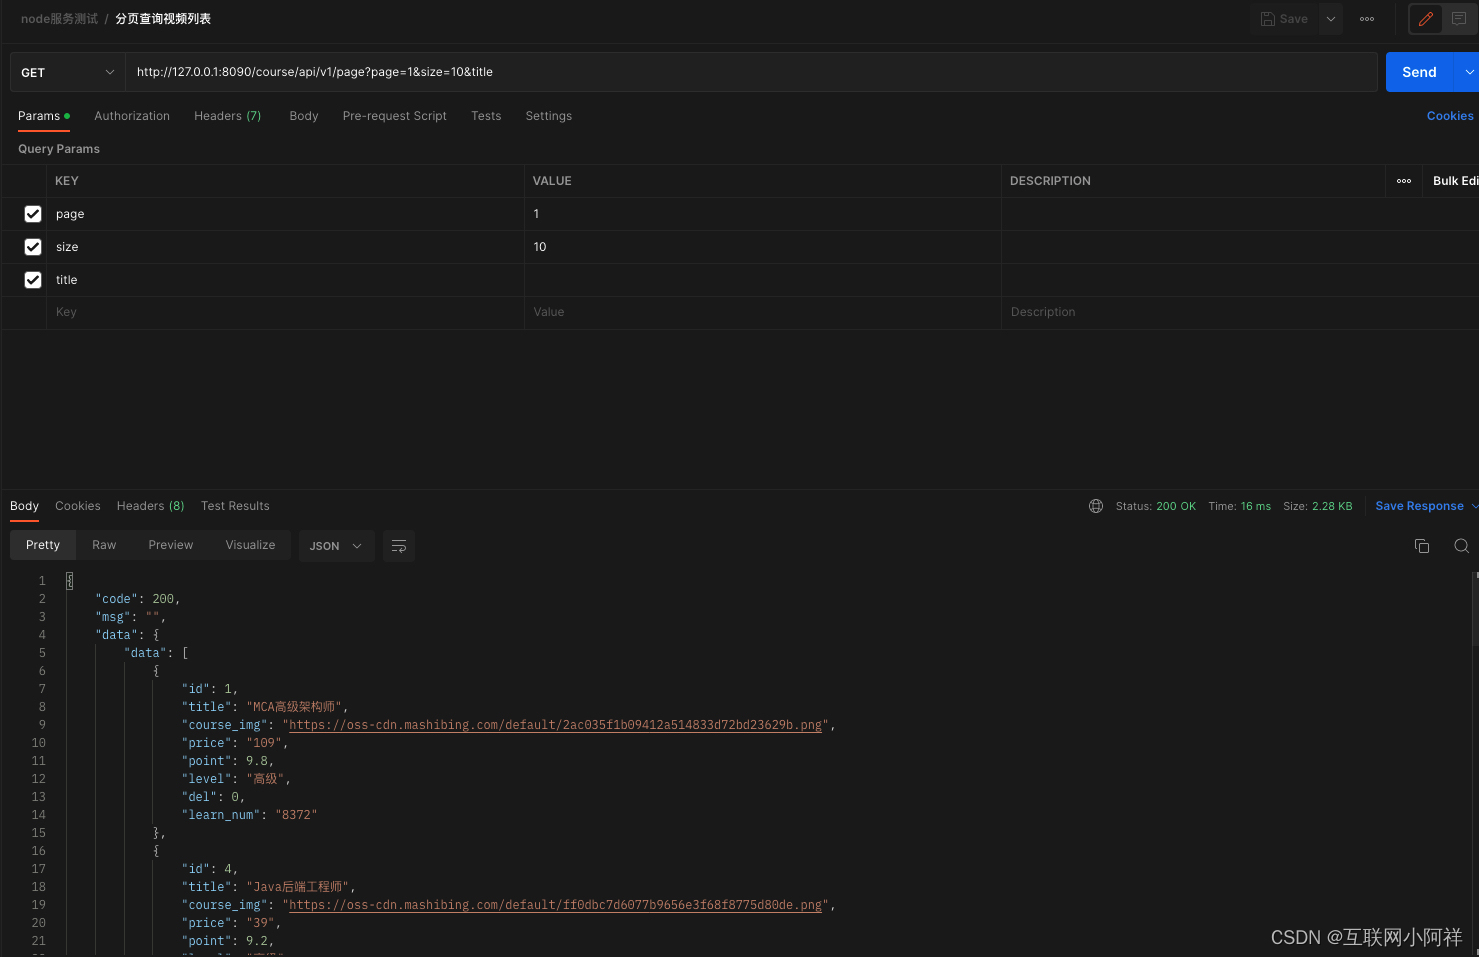Open the Tests tab
This screenshot has width=1479, height=957.
486,116
